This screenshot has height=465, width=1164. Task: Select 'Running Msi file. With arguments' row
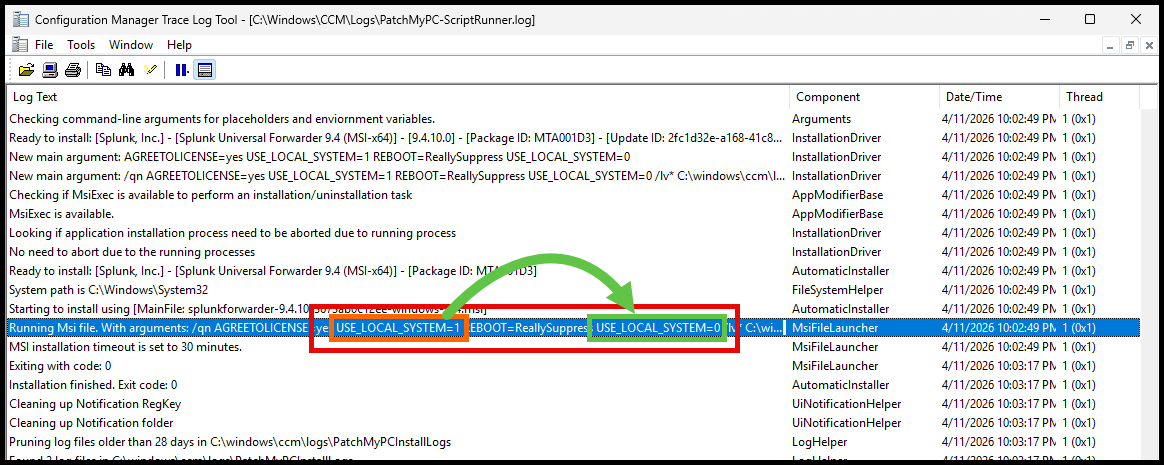tap(574, 328)
